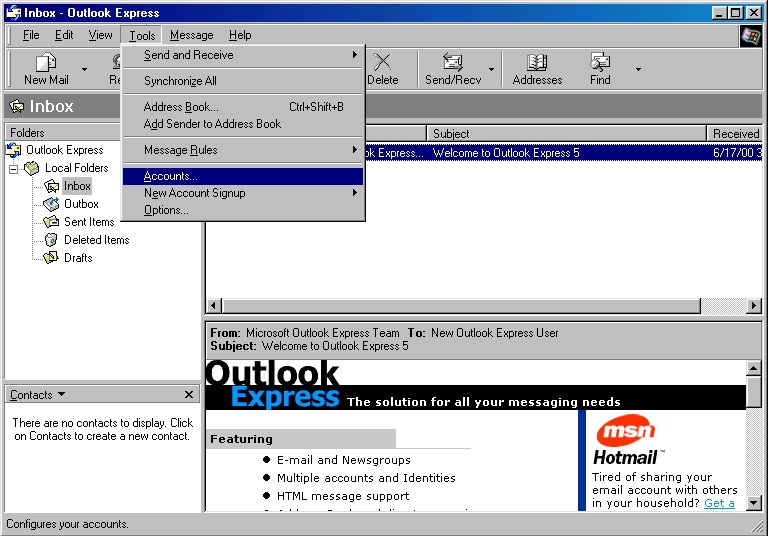
Task: Open the New Mail dropdown arrow
Action: pos(84,69)
